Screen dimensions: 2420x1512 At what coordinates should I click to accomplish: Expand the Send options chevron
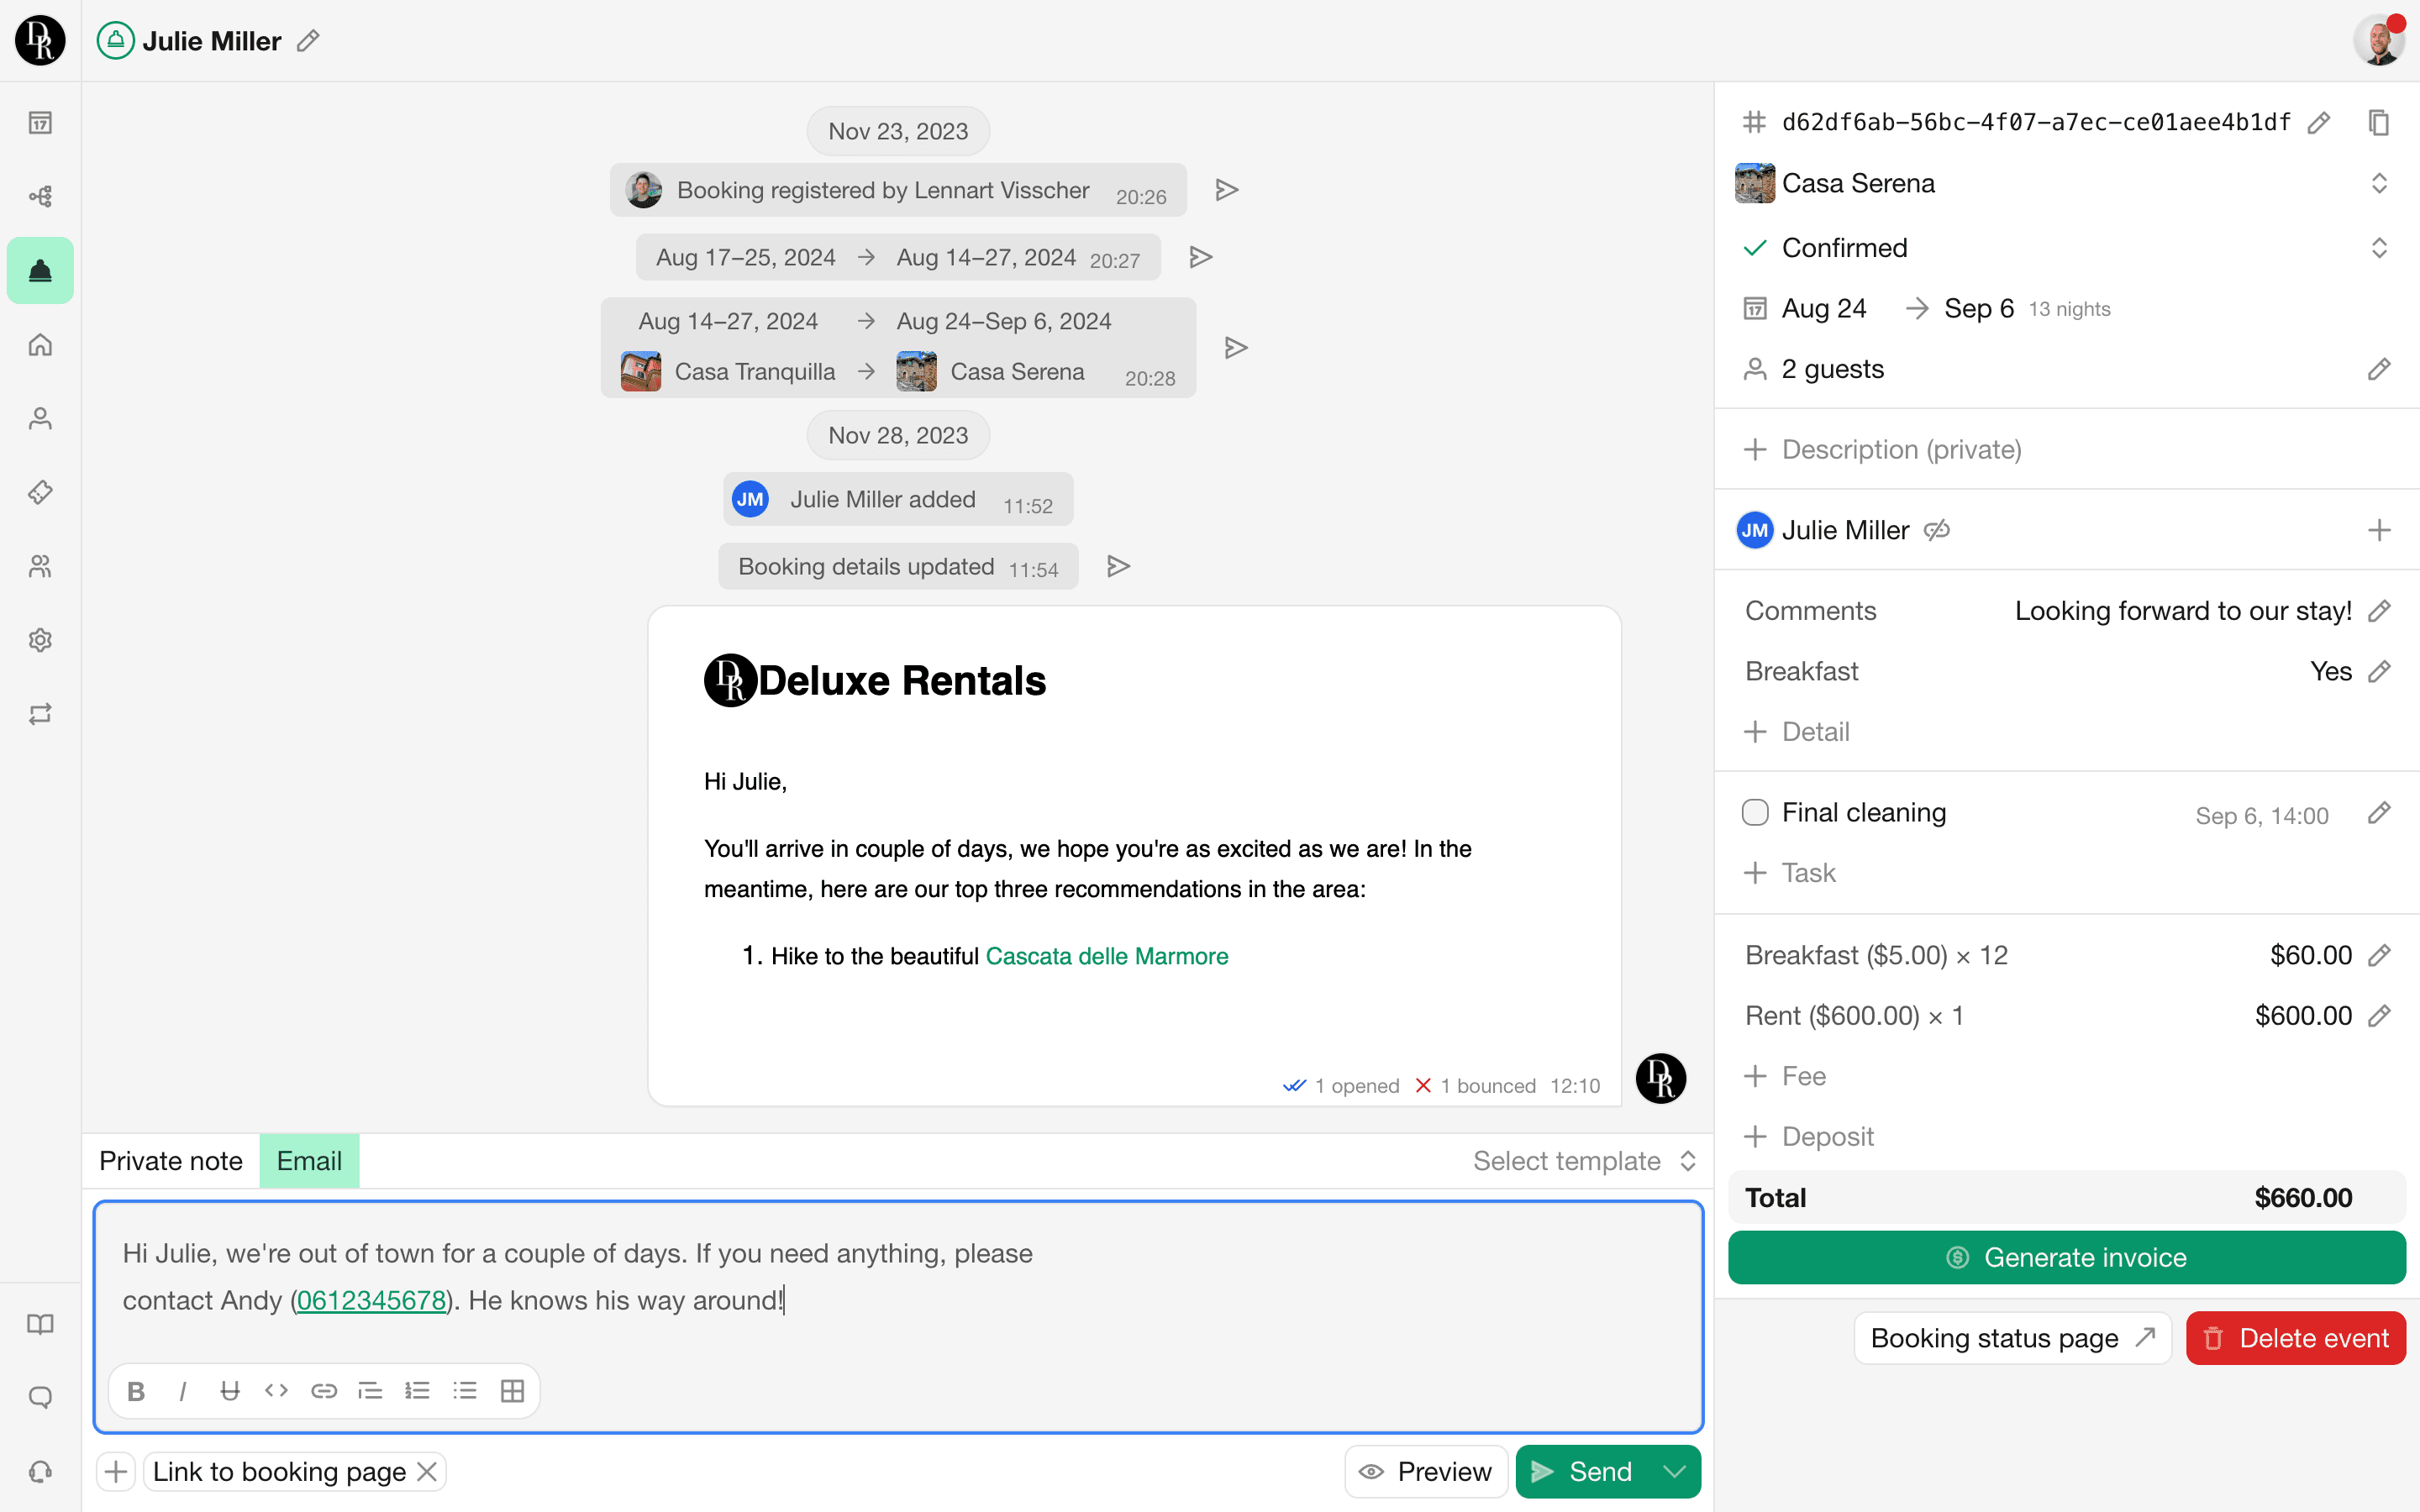[x=1675, y=1472]
